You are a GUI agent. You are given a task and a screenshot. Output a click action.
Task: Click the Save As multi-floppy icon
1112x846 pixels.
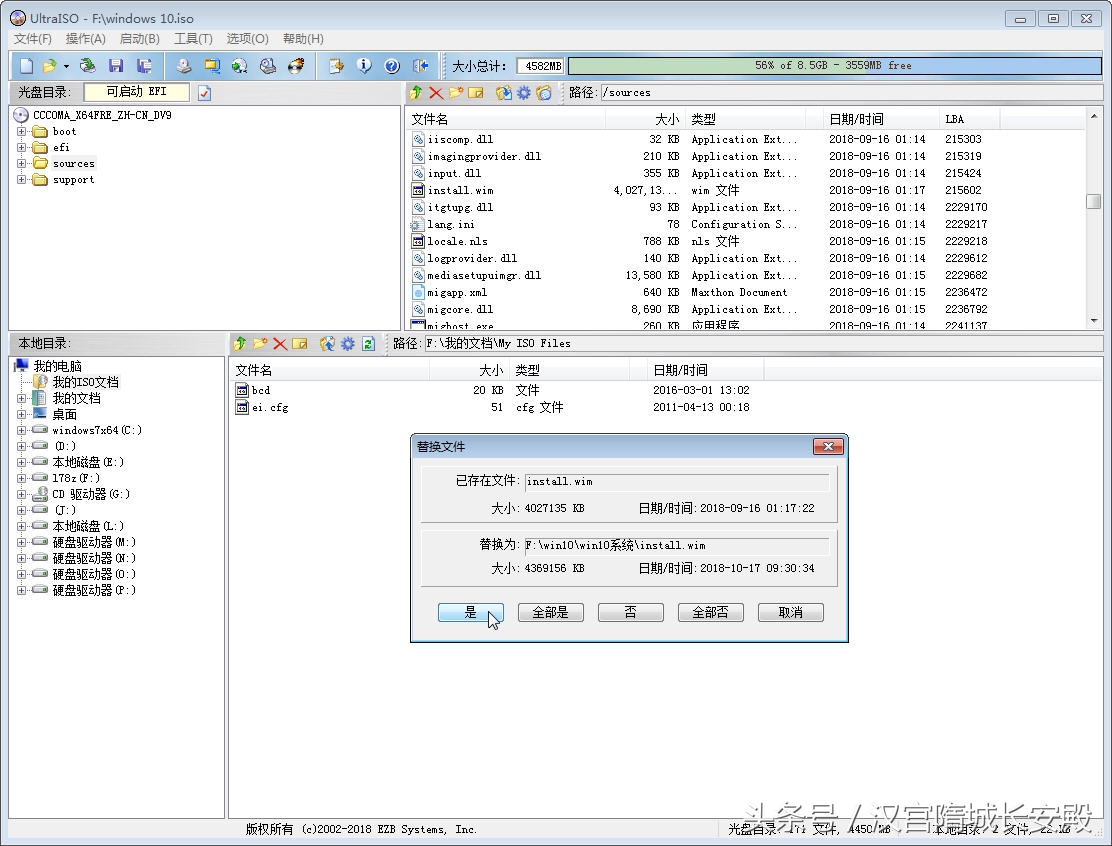(x=144, y=66)
